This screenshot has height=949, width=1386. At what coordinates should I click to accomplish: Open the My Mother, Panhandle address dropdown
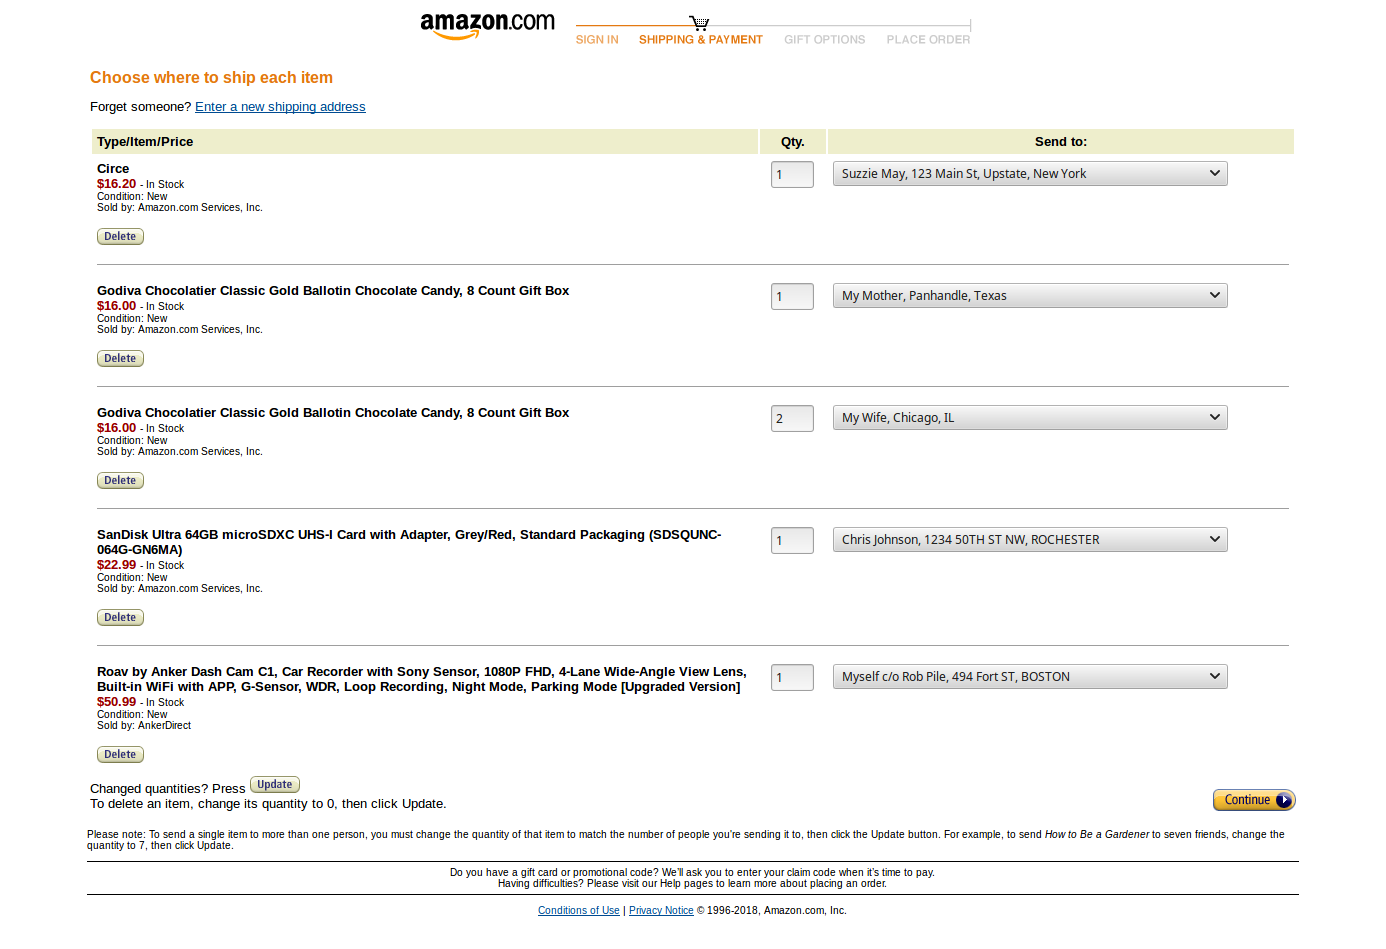tap(1029, 296)
